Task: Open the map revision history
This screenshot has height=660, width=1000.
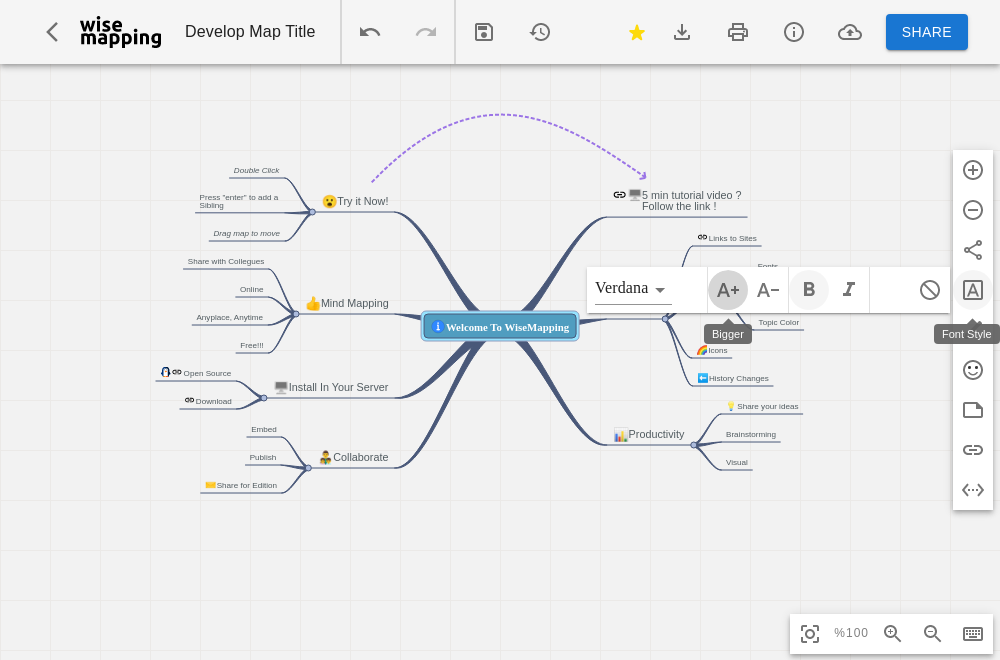Action: [x=540, y=32]
